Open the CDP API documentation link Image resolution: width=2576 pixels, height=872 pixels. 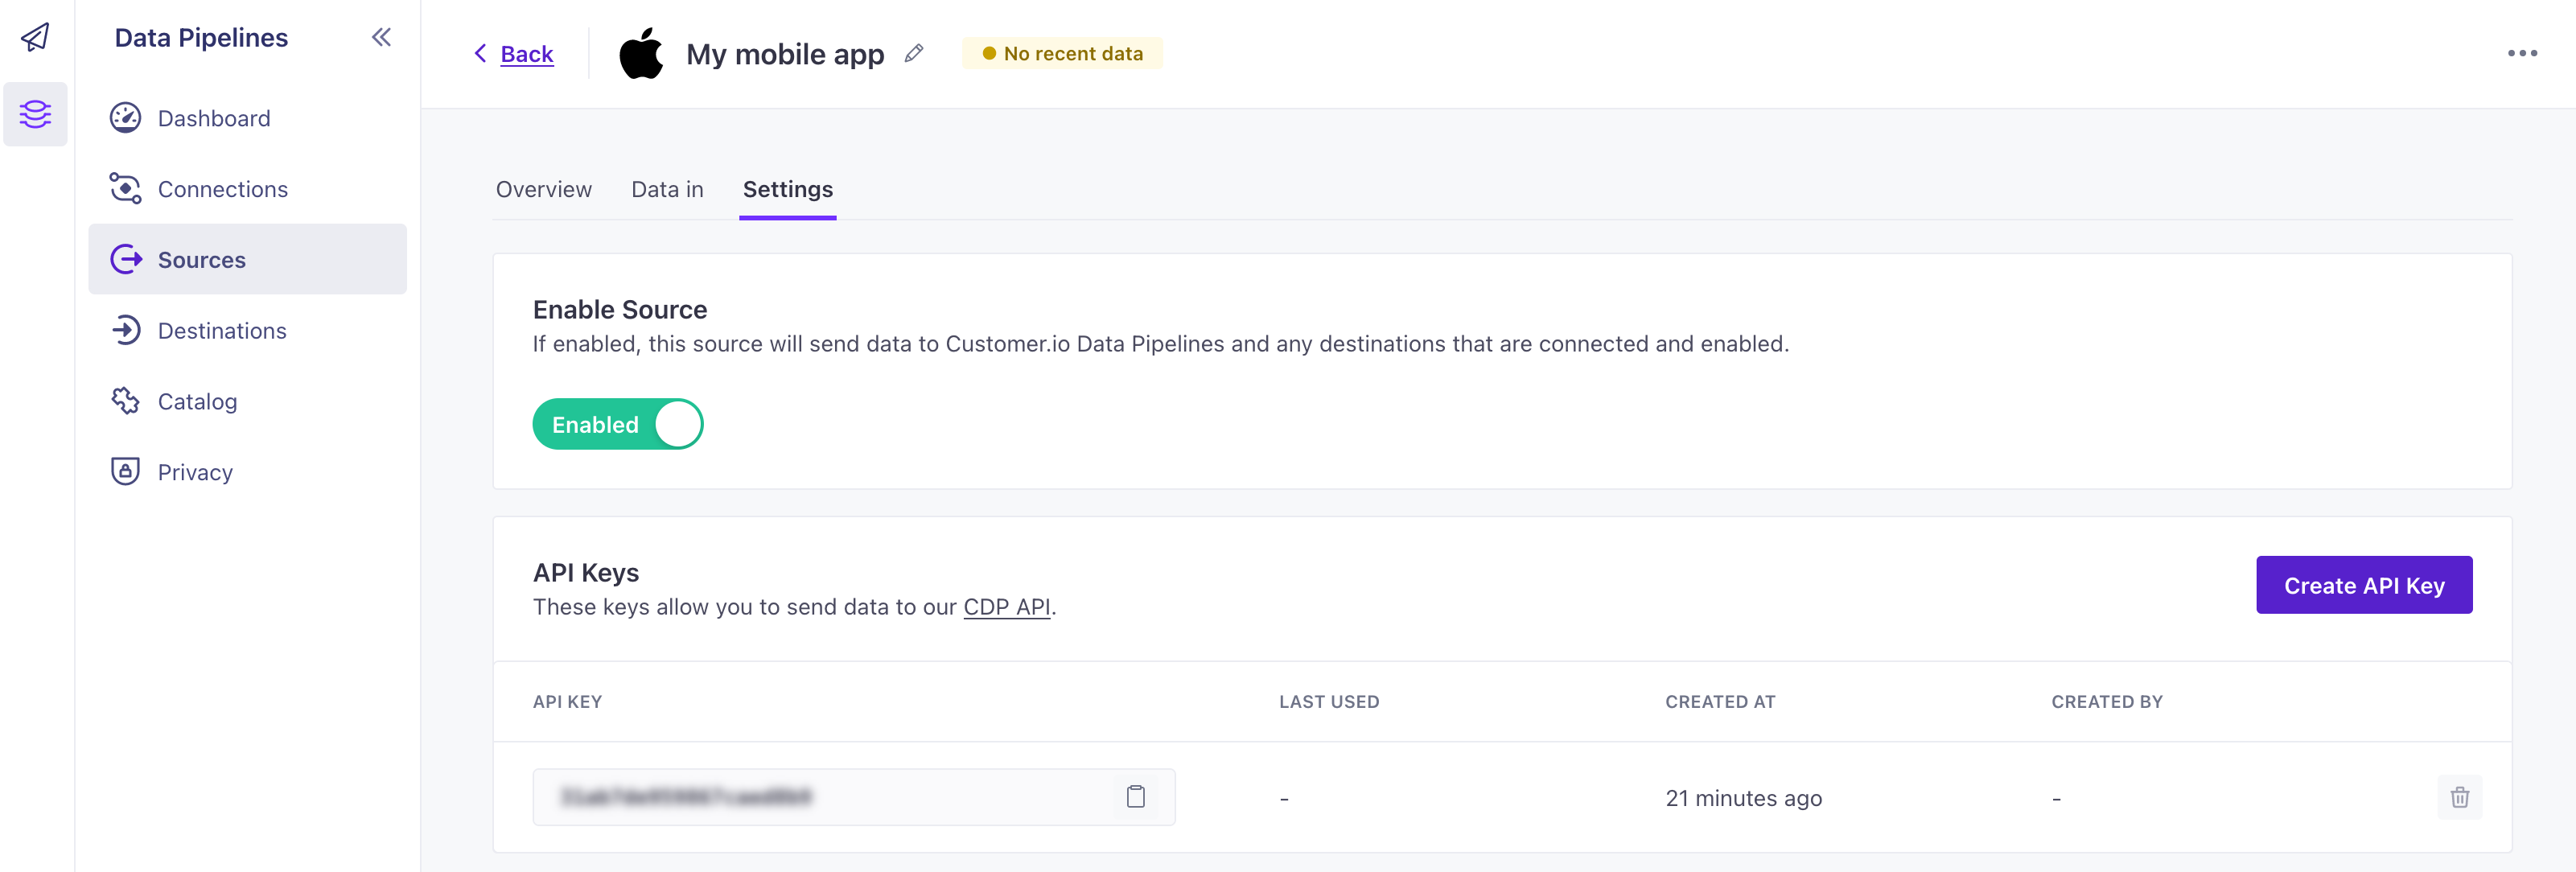1006,607
